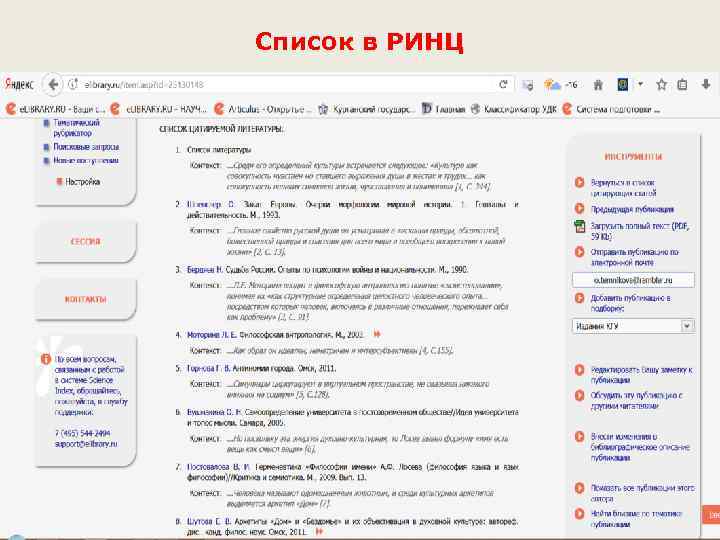The image size is (720, 540).
Task: Click the red arrow icon after reference 4
Action: tap(377, 334)
